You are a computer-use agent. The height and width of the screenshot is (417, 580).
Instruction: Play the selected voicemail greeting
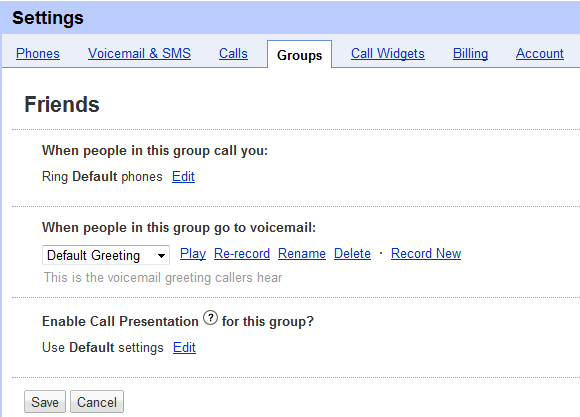click(x=193, y=254)
